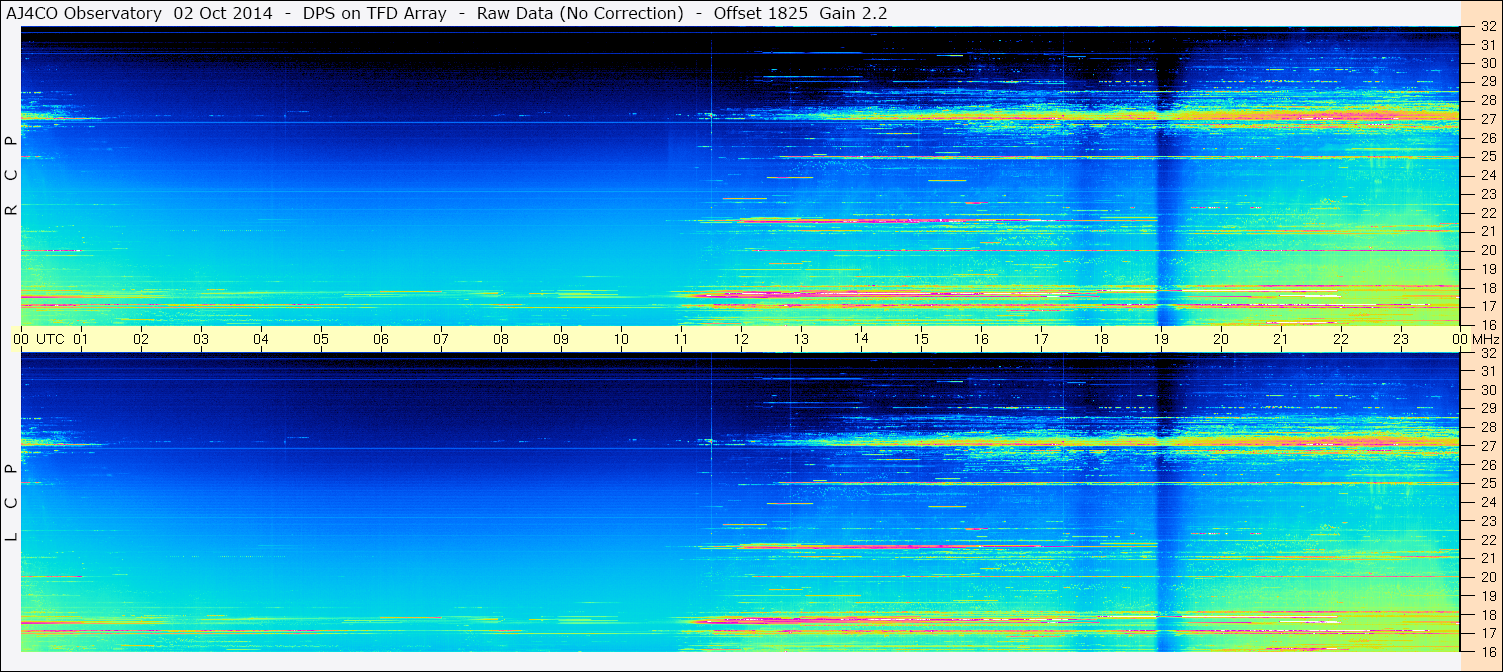Click the 16 MHz label of the LCP panel
Screen dimensions: 1503x672
1488,651
